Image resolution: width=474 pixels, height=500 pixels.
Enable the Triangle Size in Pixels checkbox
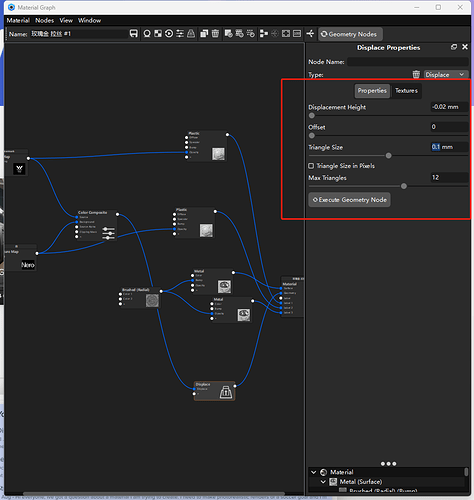pyautogui.click(x=311, y=166)
